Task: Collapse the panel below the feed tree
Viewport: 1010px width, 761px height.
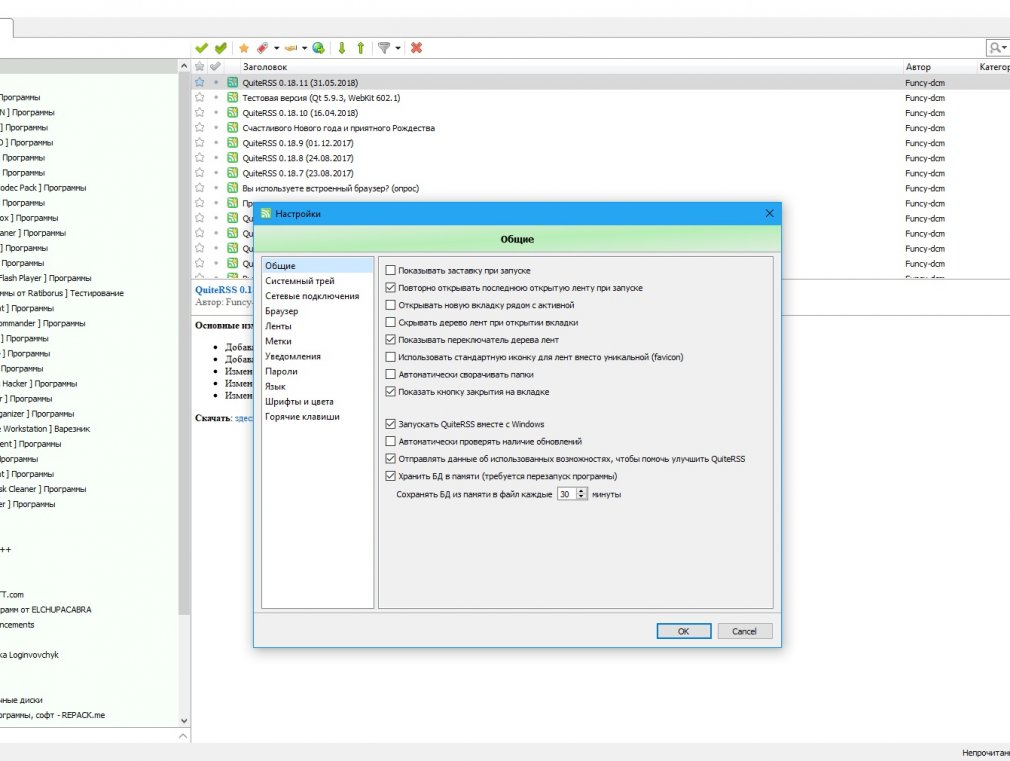Action: pyautogui.click(x=184, y=735)
